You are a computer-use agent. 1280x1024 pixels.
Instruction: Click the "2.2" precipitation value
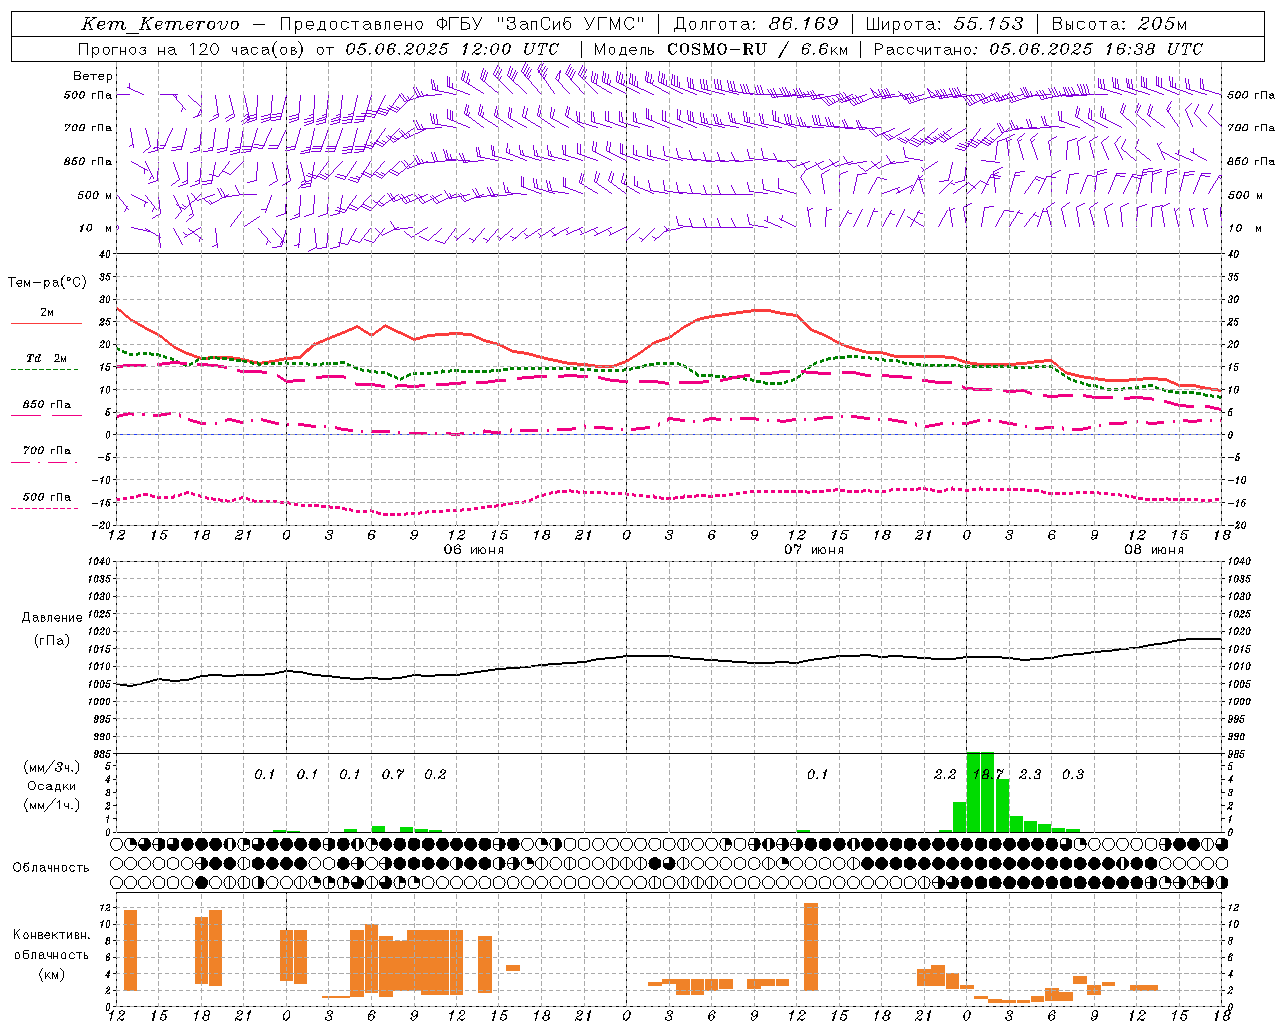(945, 774)
